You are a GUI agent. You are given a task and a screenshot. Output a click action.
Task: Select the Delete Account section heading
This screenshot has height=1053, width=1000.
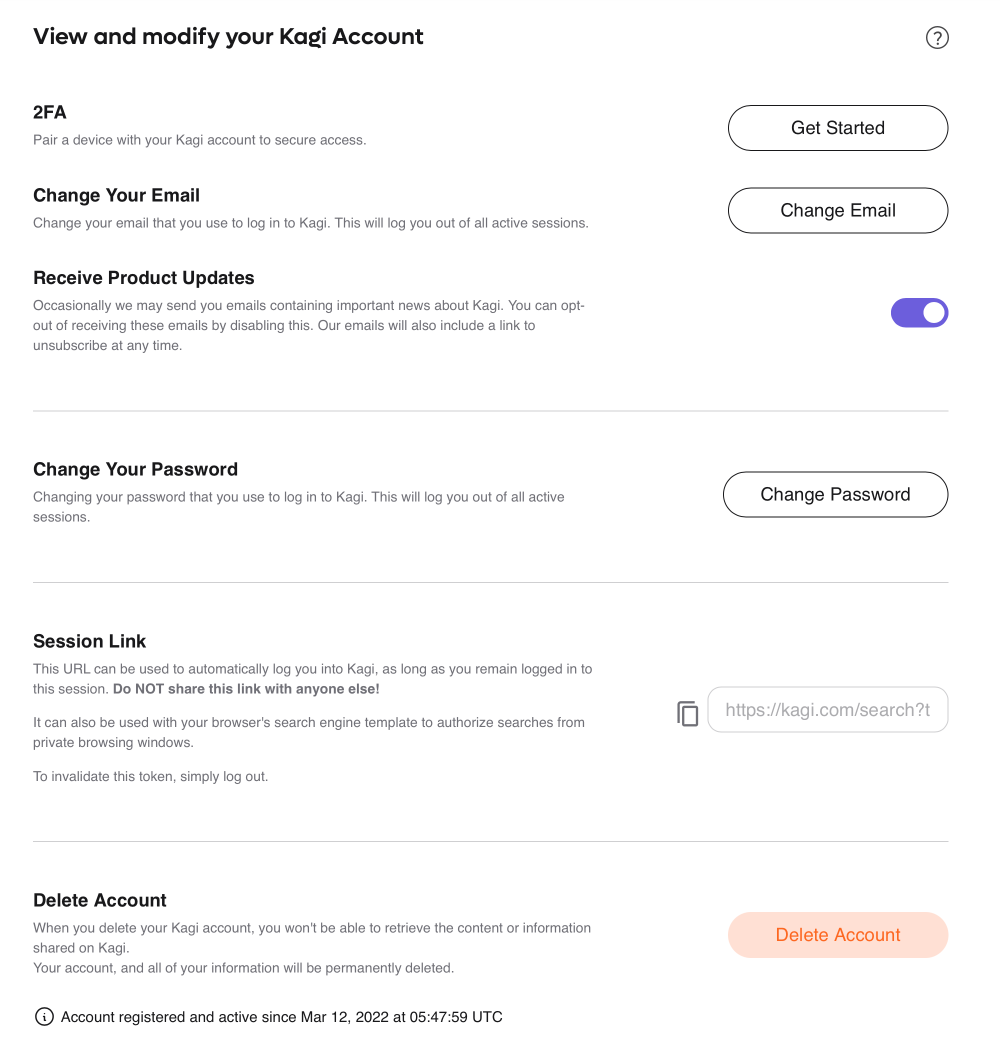pyautogui.click(x=99, y=900)
